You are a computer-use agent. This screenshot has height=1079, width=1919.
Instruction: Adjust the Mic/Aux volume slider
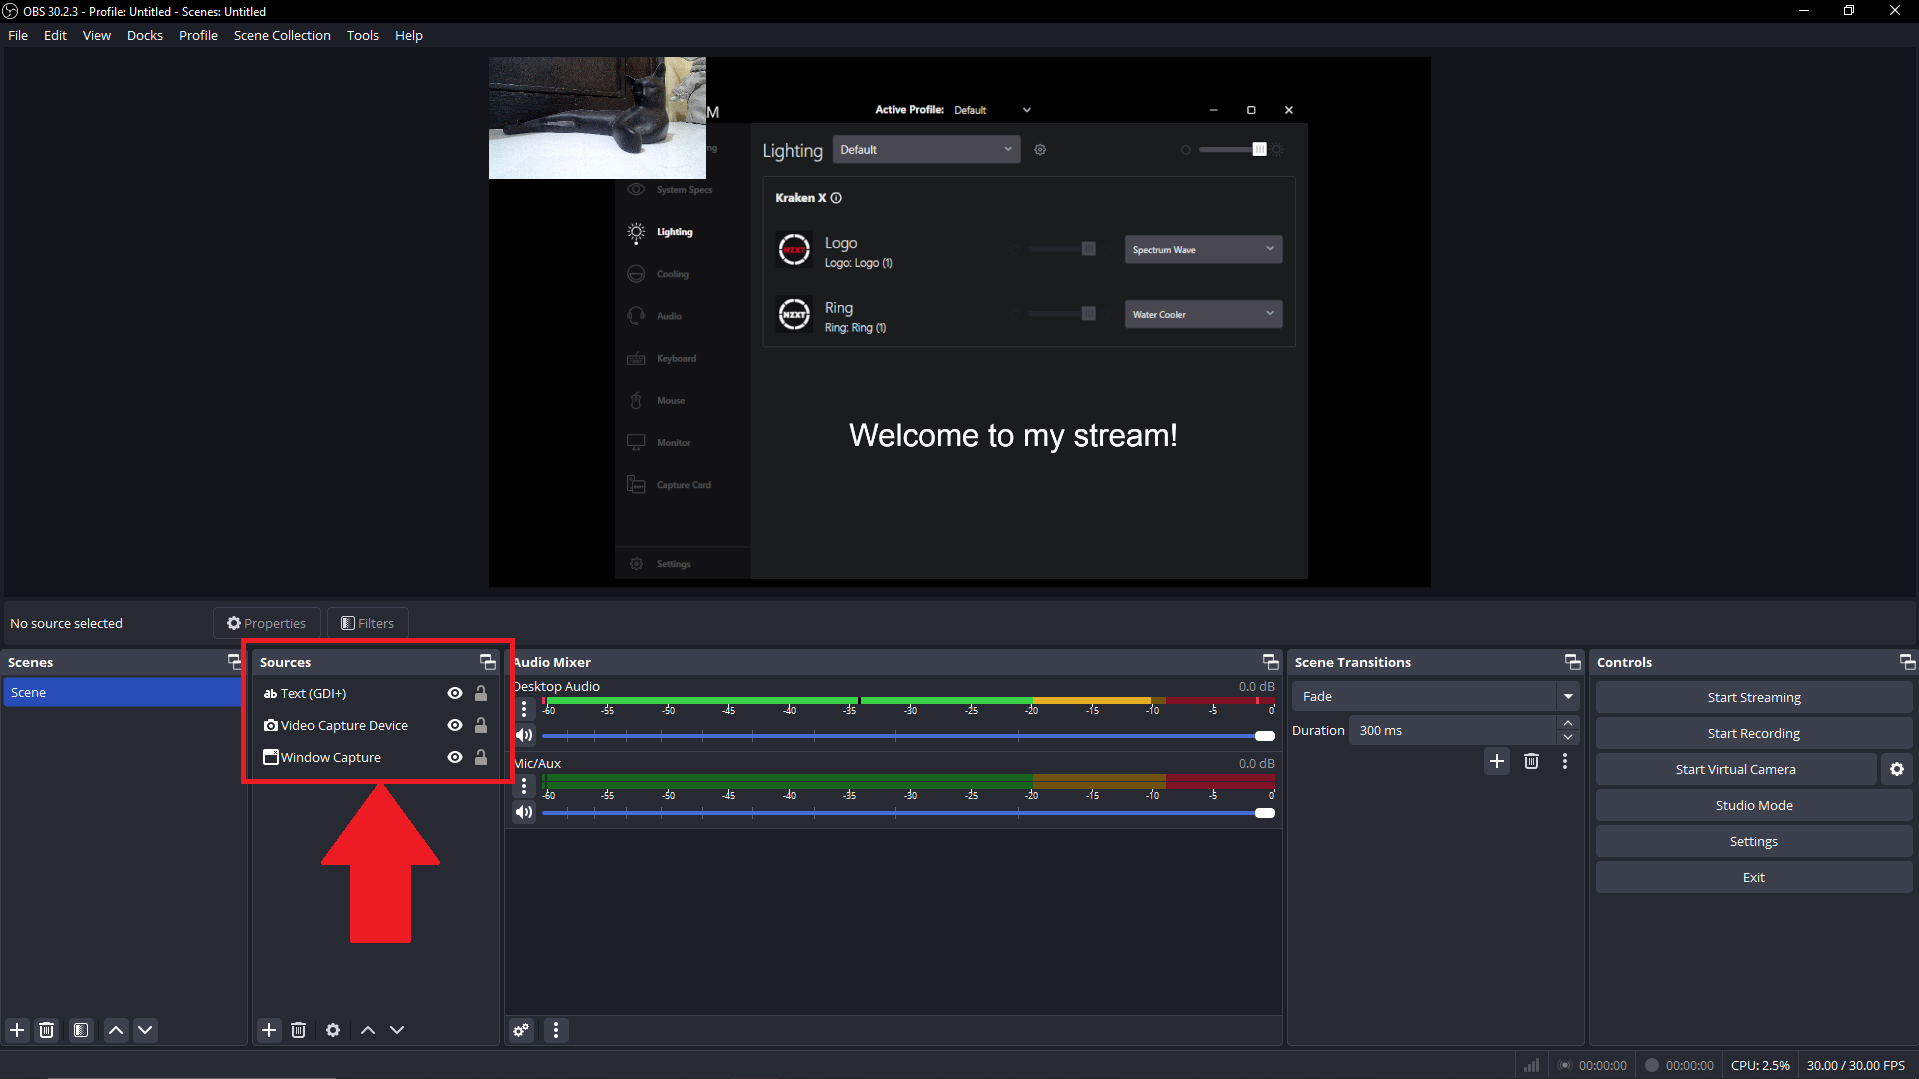tap(1263, 812)
